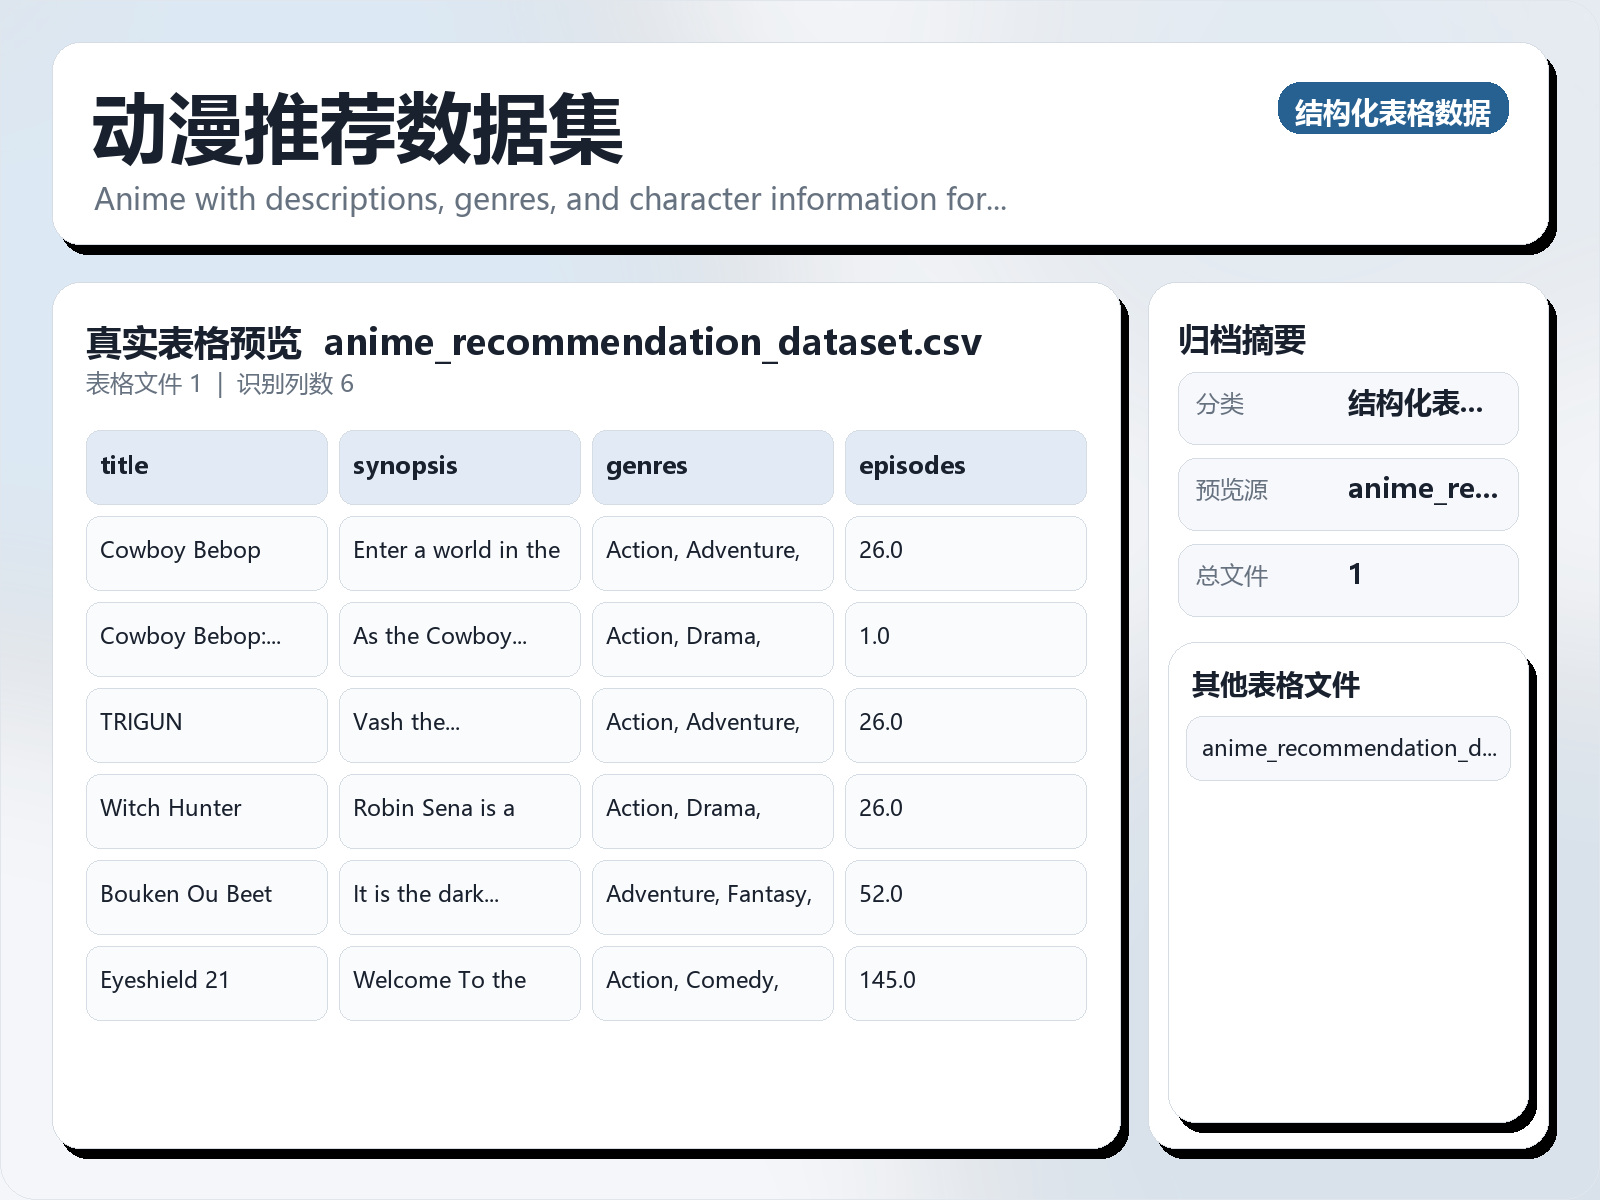The width and height of the screenshot is (1600, 1200).
Task: Select the Cowboy Bebop title cell
Action: 206,552
